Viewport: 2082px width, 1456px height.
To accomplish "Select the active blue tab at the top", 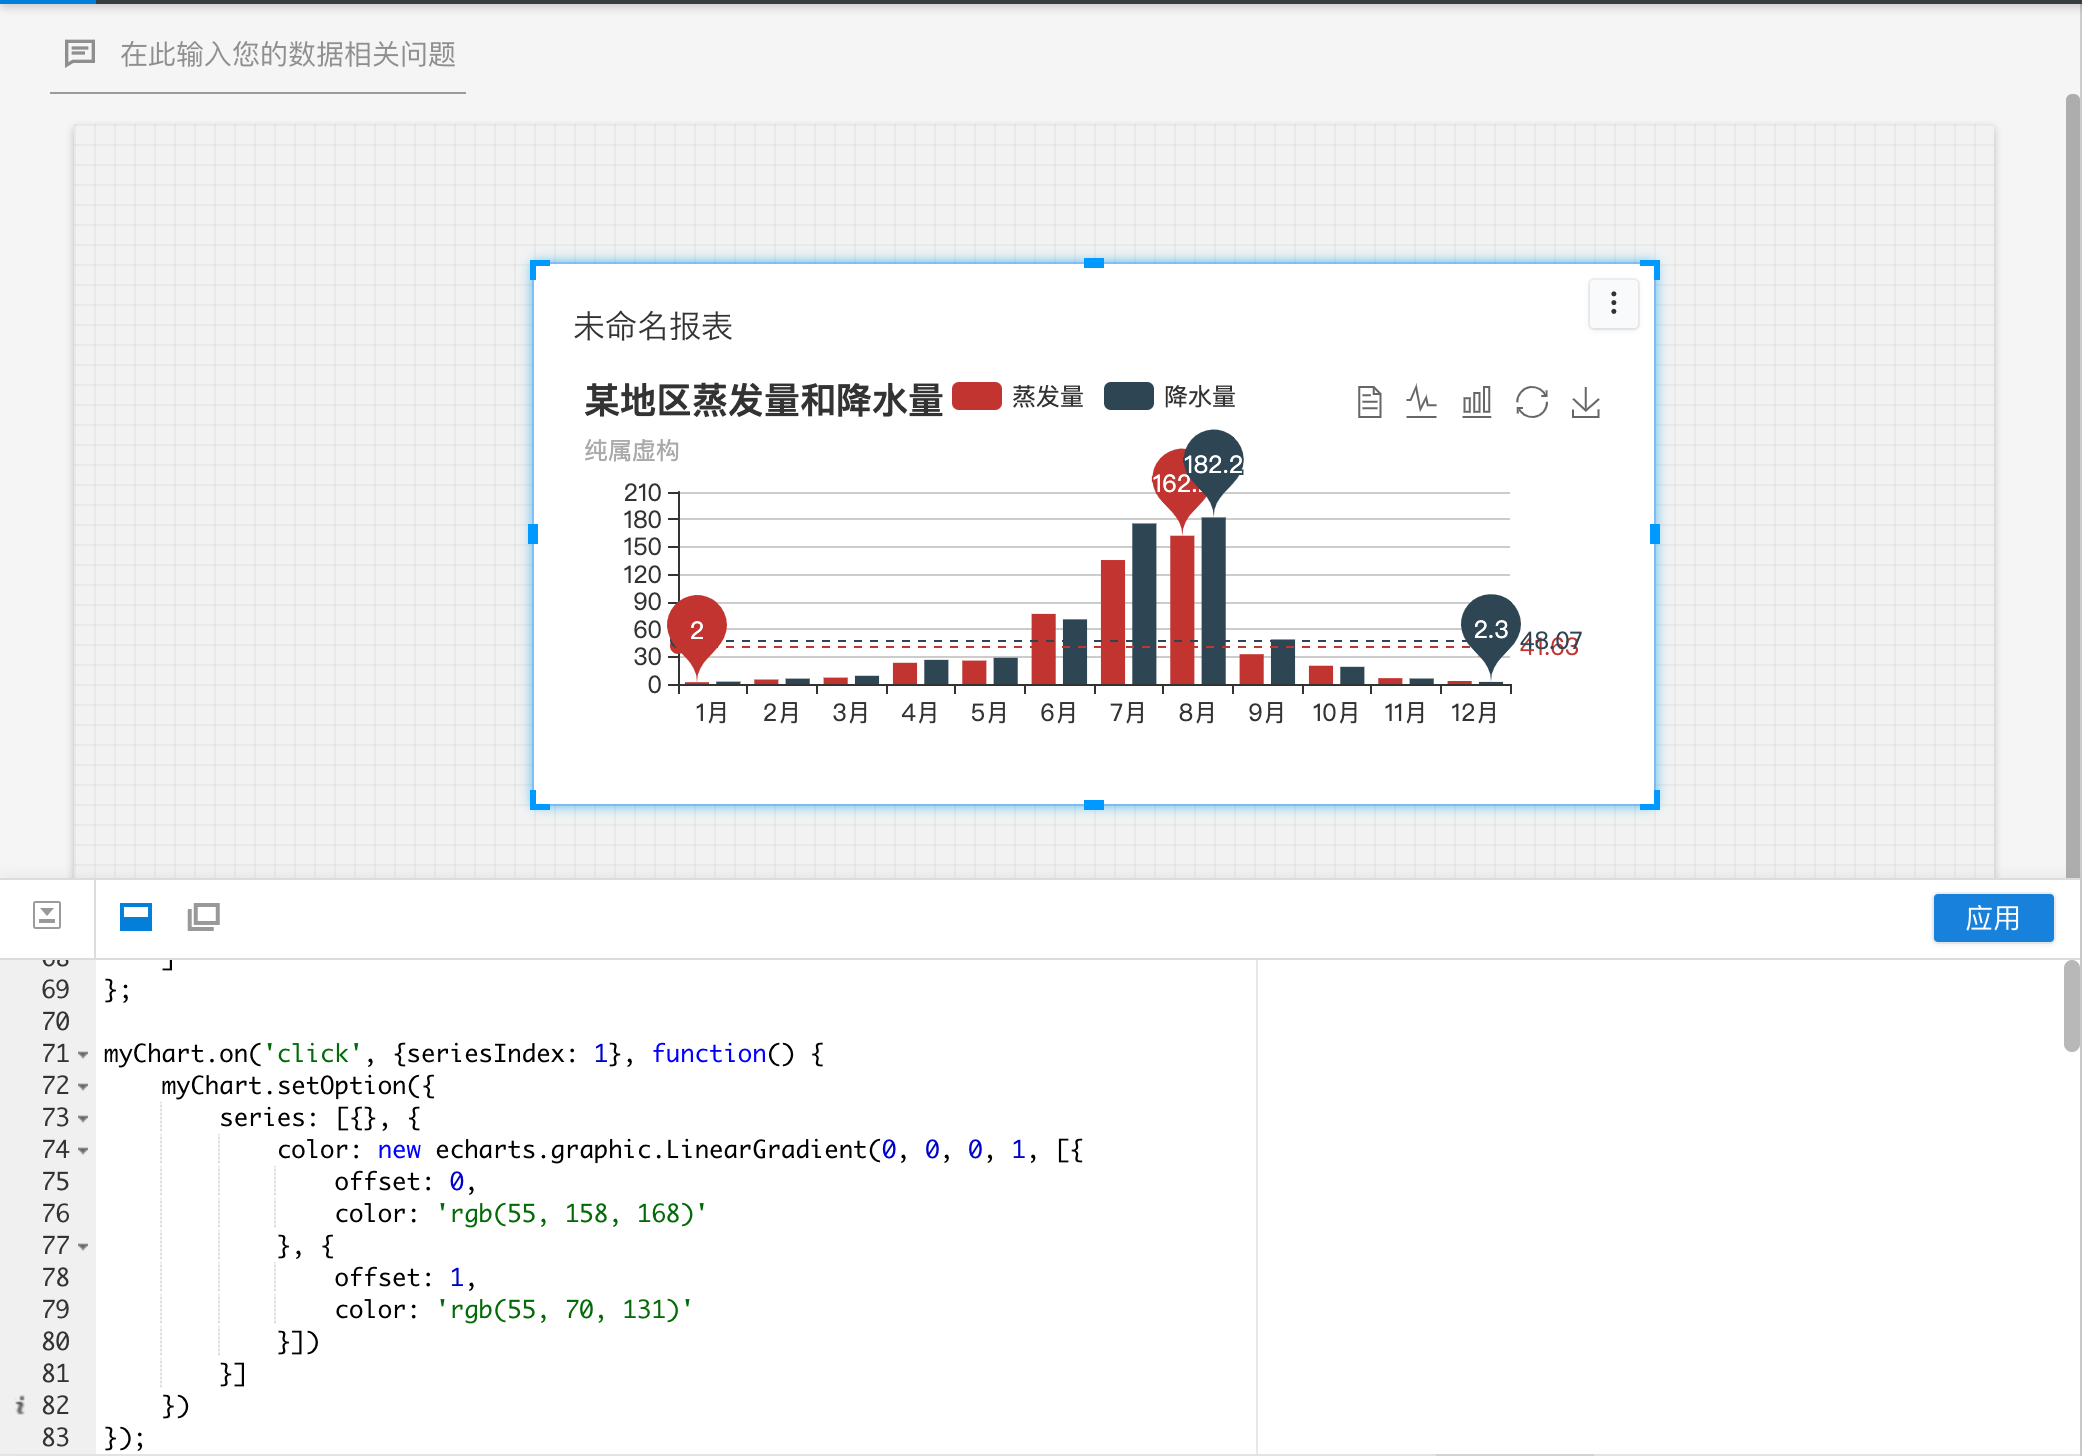I will pos(45,4).
